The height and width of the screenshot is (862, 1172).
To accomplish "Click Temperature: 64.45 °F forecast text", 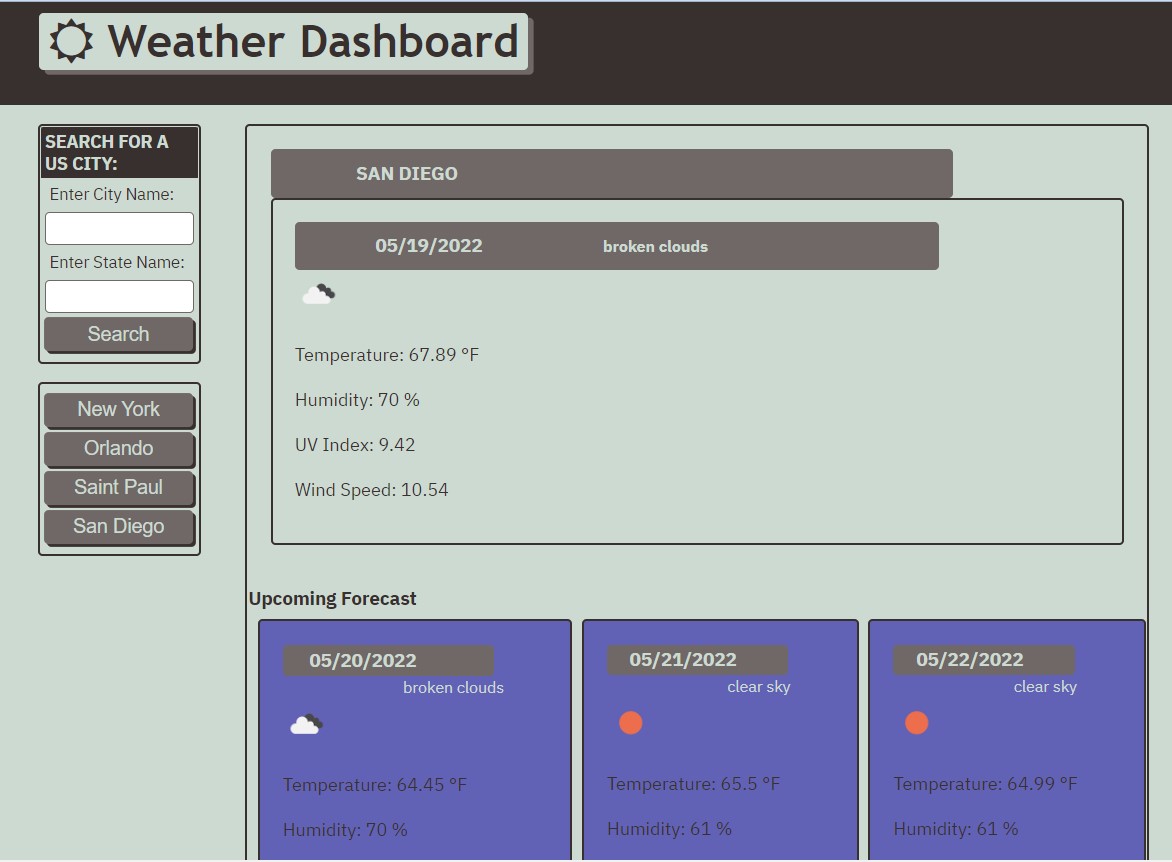I will (x=375, y=785).
